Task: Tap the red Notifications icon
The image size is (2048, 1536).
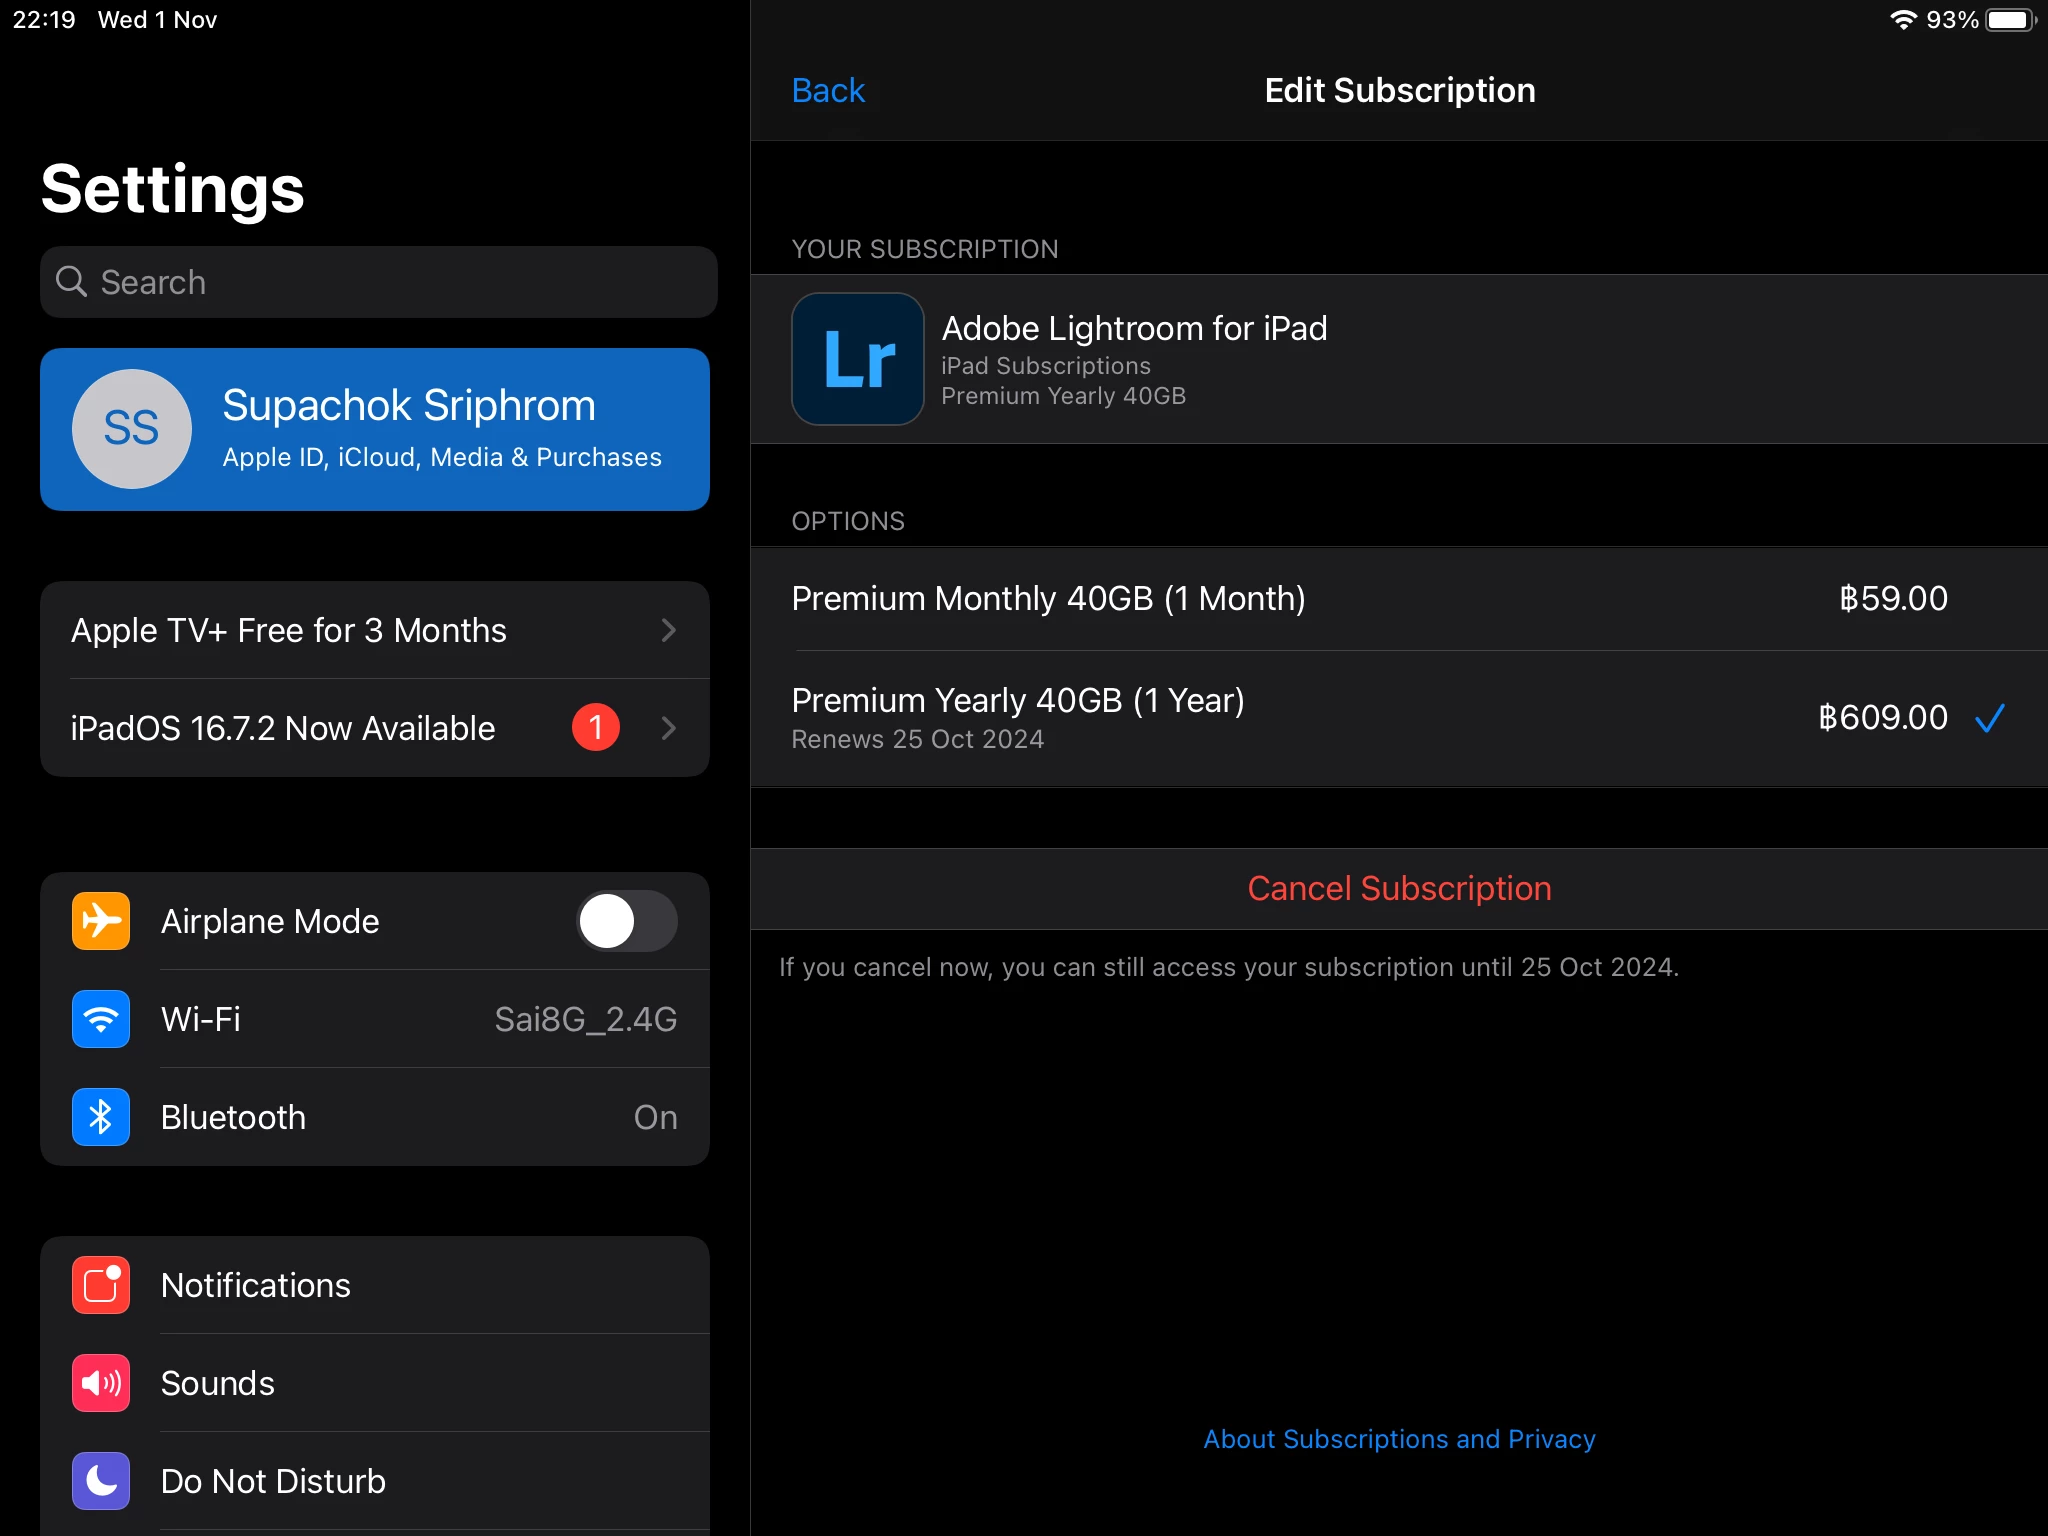Action: (x=101, y=1284)
